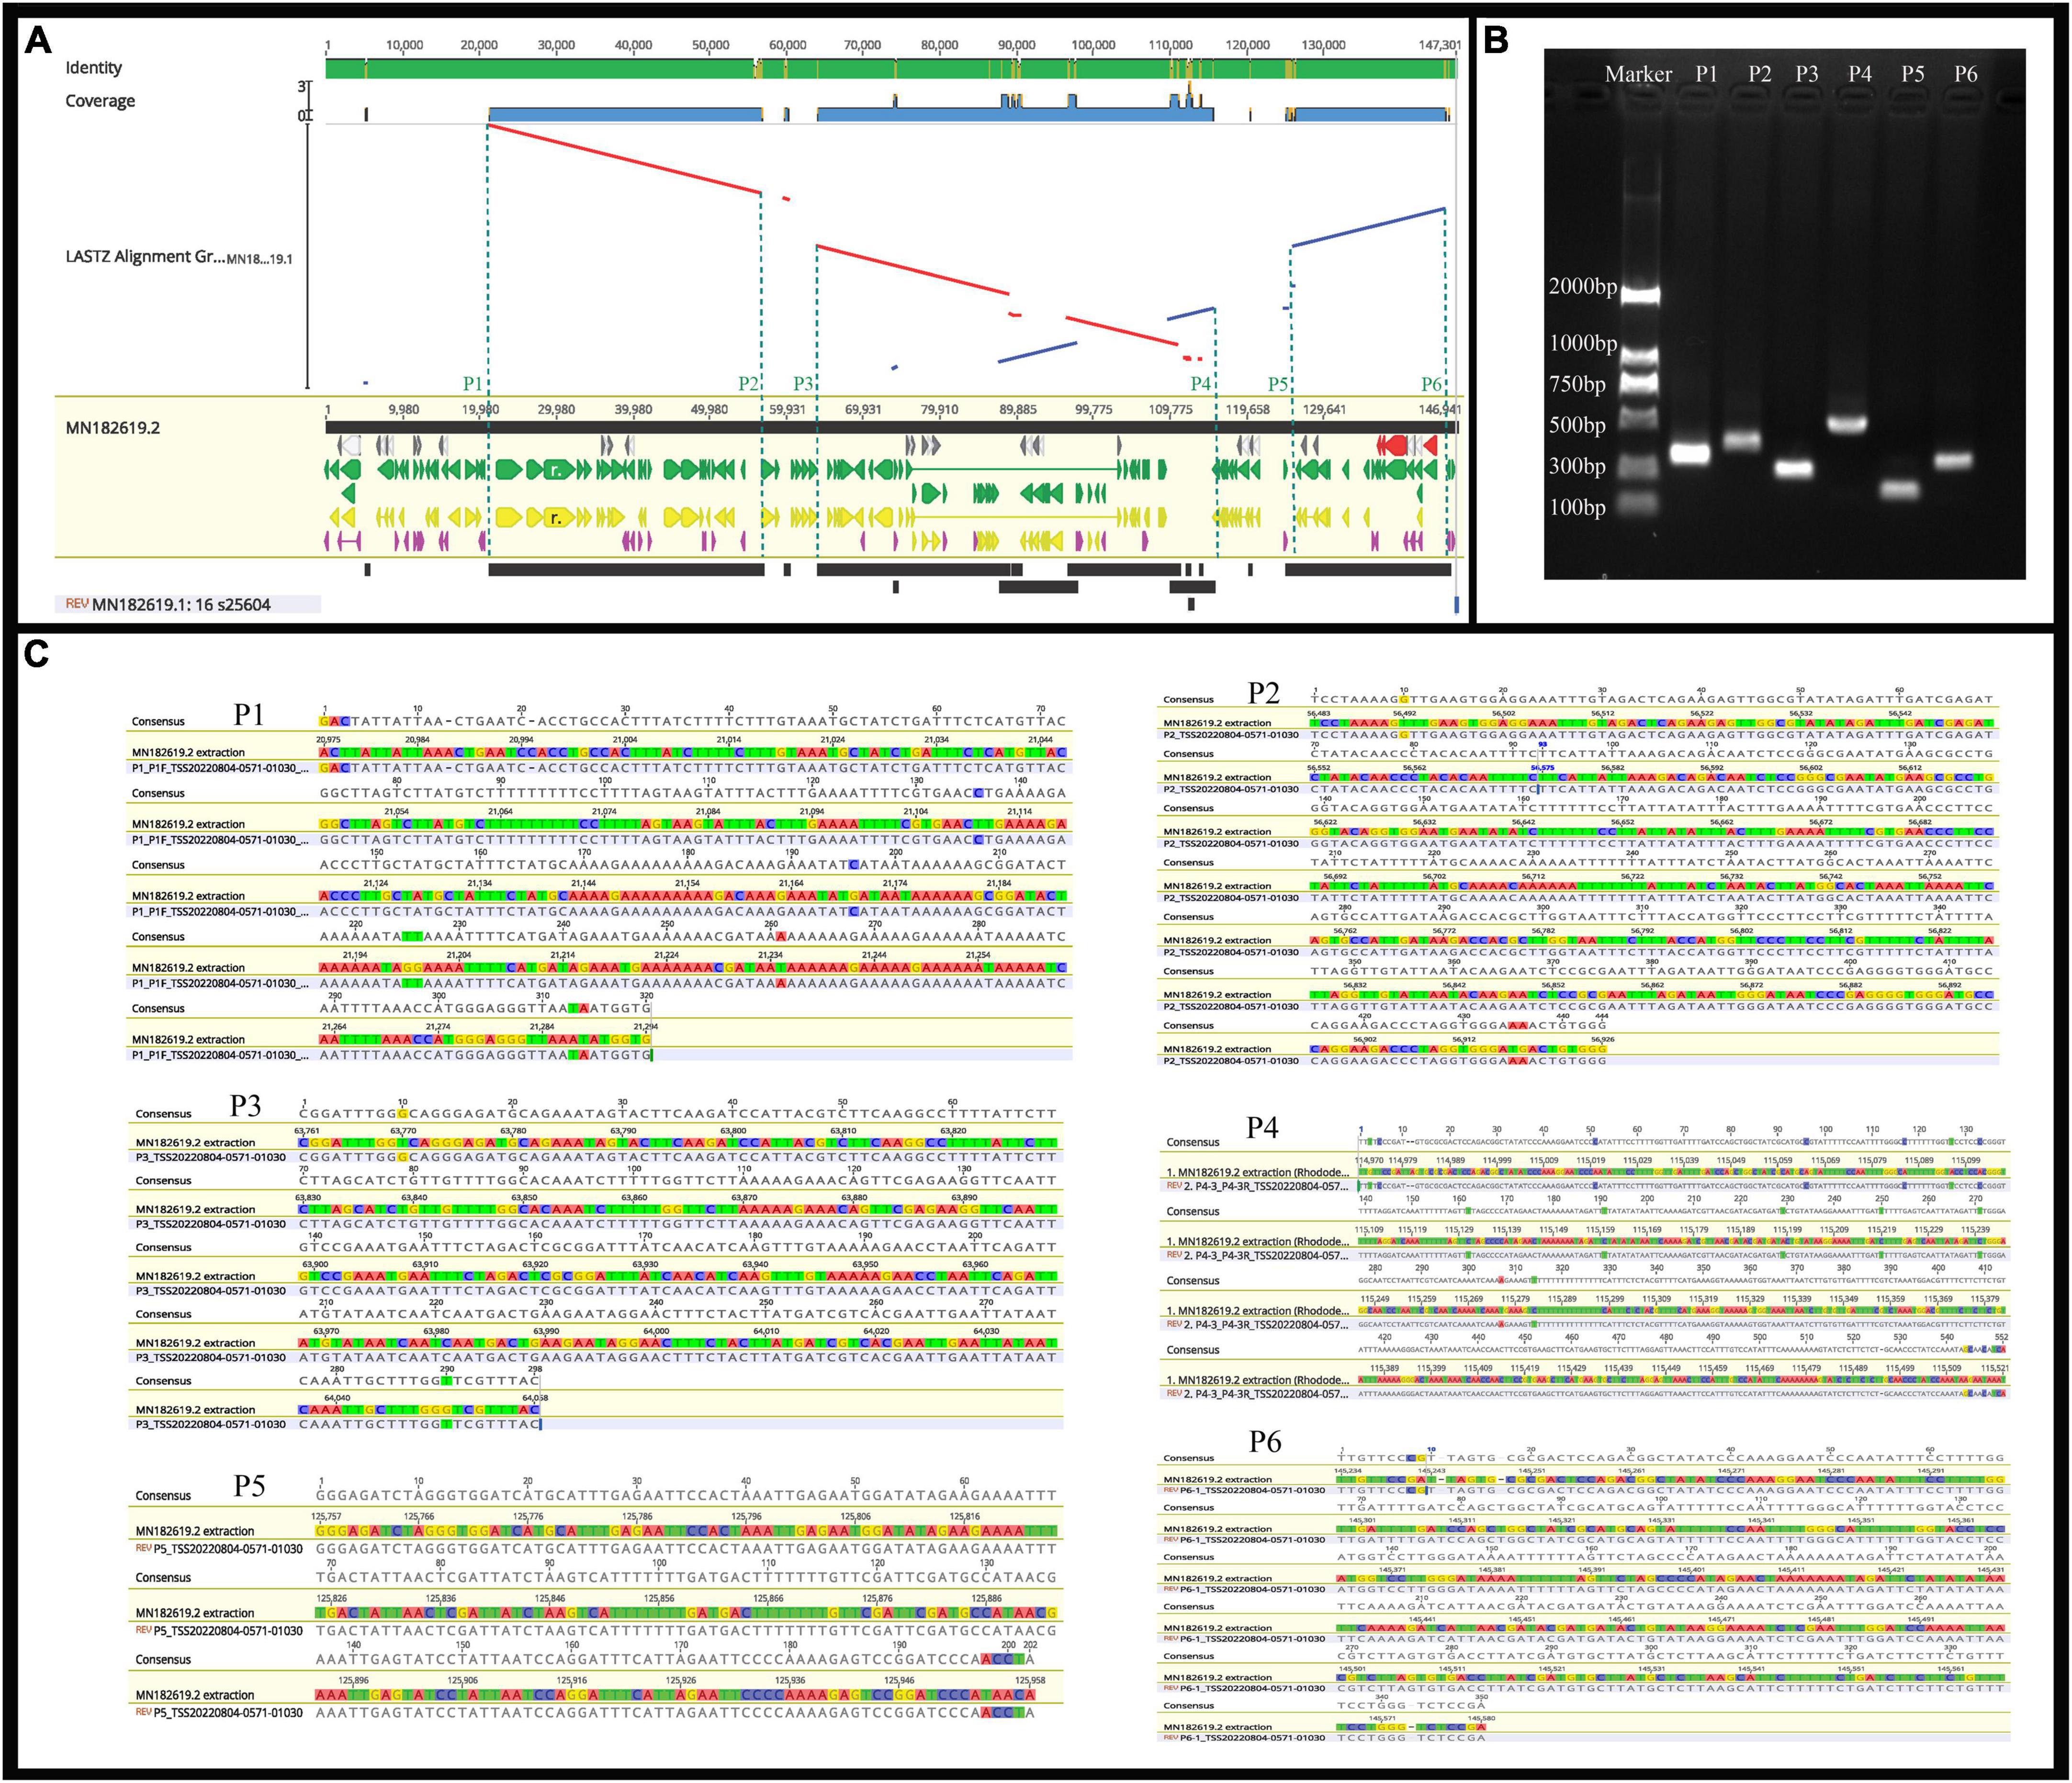Viewport: 2072px width, 1783px height.
Task: Click the panel B letter label
Action: pyautogui.click(x=1497, y=41)
